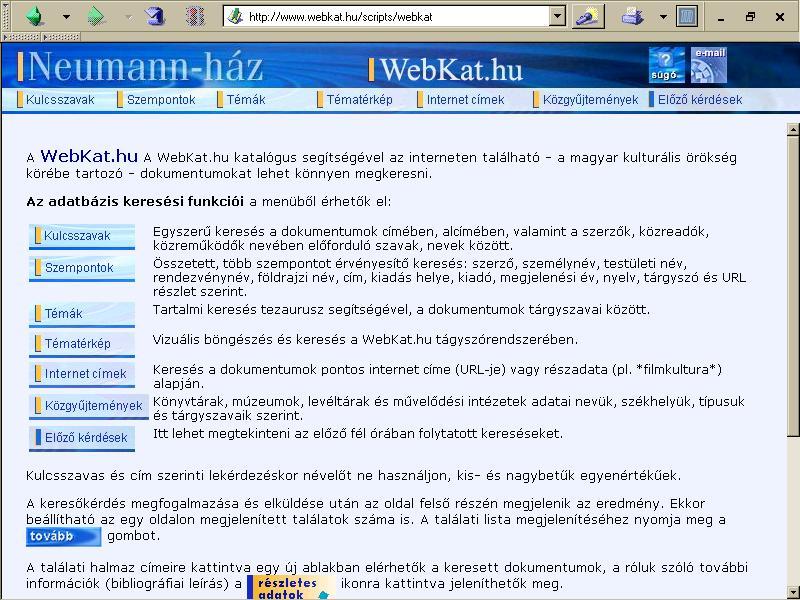Print the page using the printer icon

pos(633,17)
